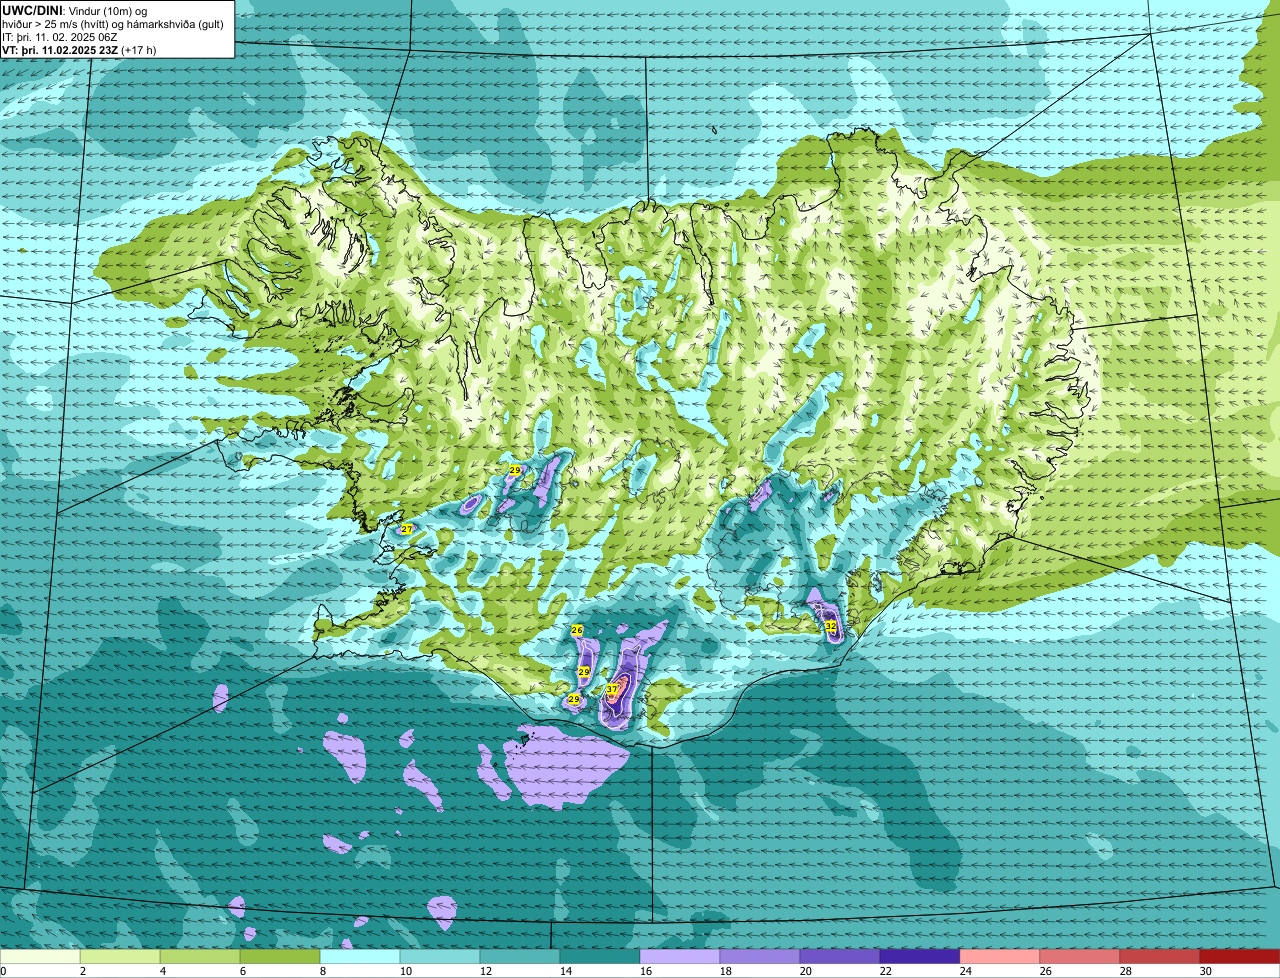This screenshot has height=978, width=1280.
Task: Pick the salmon 26–28 m/s swatch
Action: click(1080, 957)
